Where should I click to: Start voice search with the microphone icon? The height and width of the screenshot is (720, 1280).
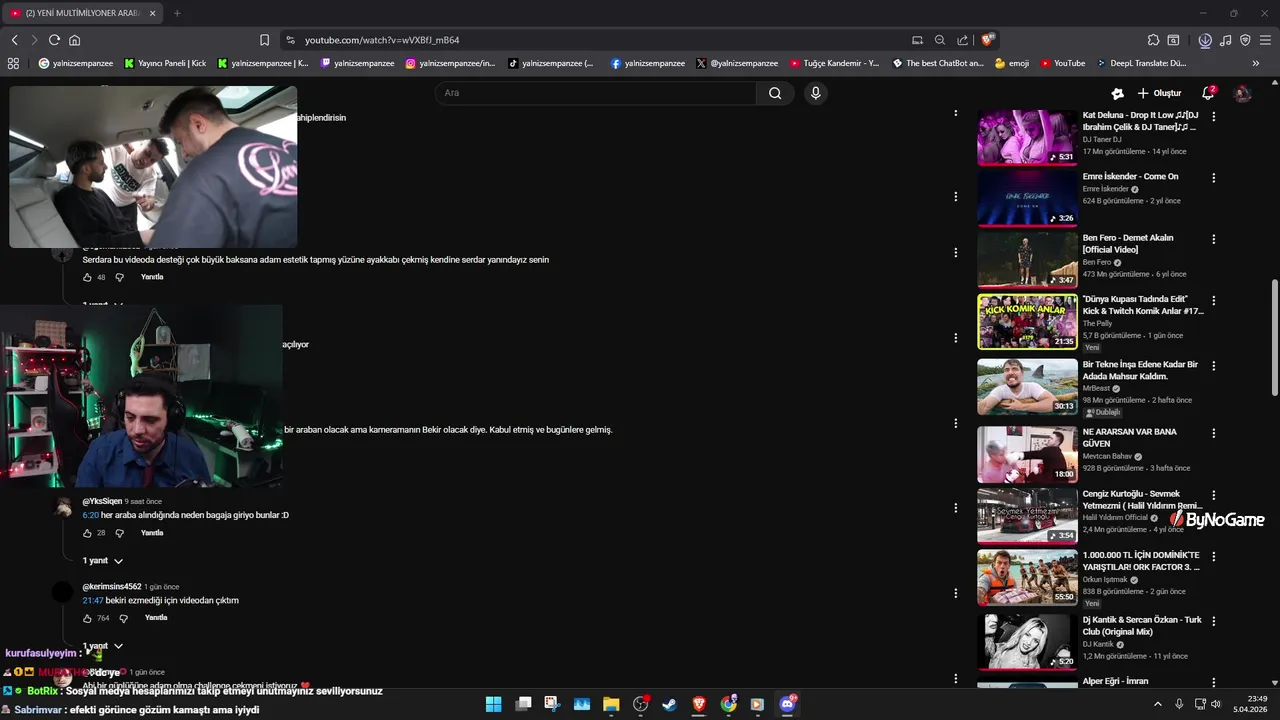pos(816,93)
